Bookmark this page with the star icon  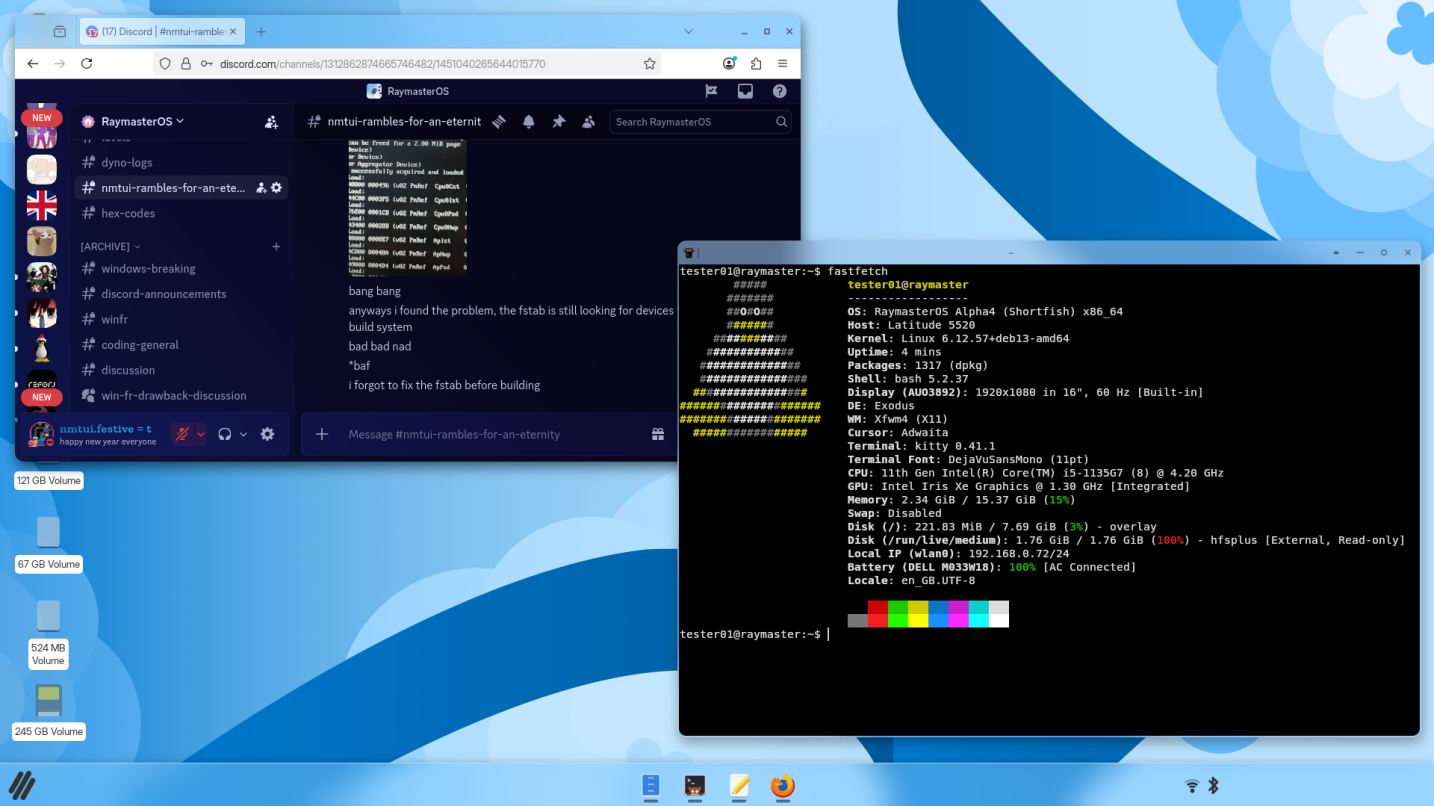pyautogui.click(x=650, y=63)
